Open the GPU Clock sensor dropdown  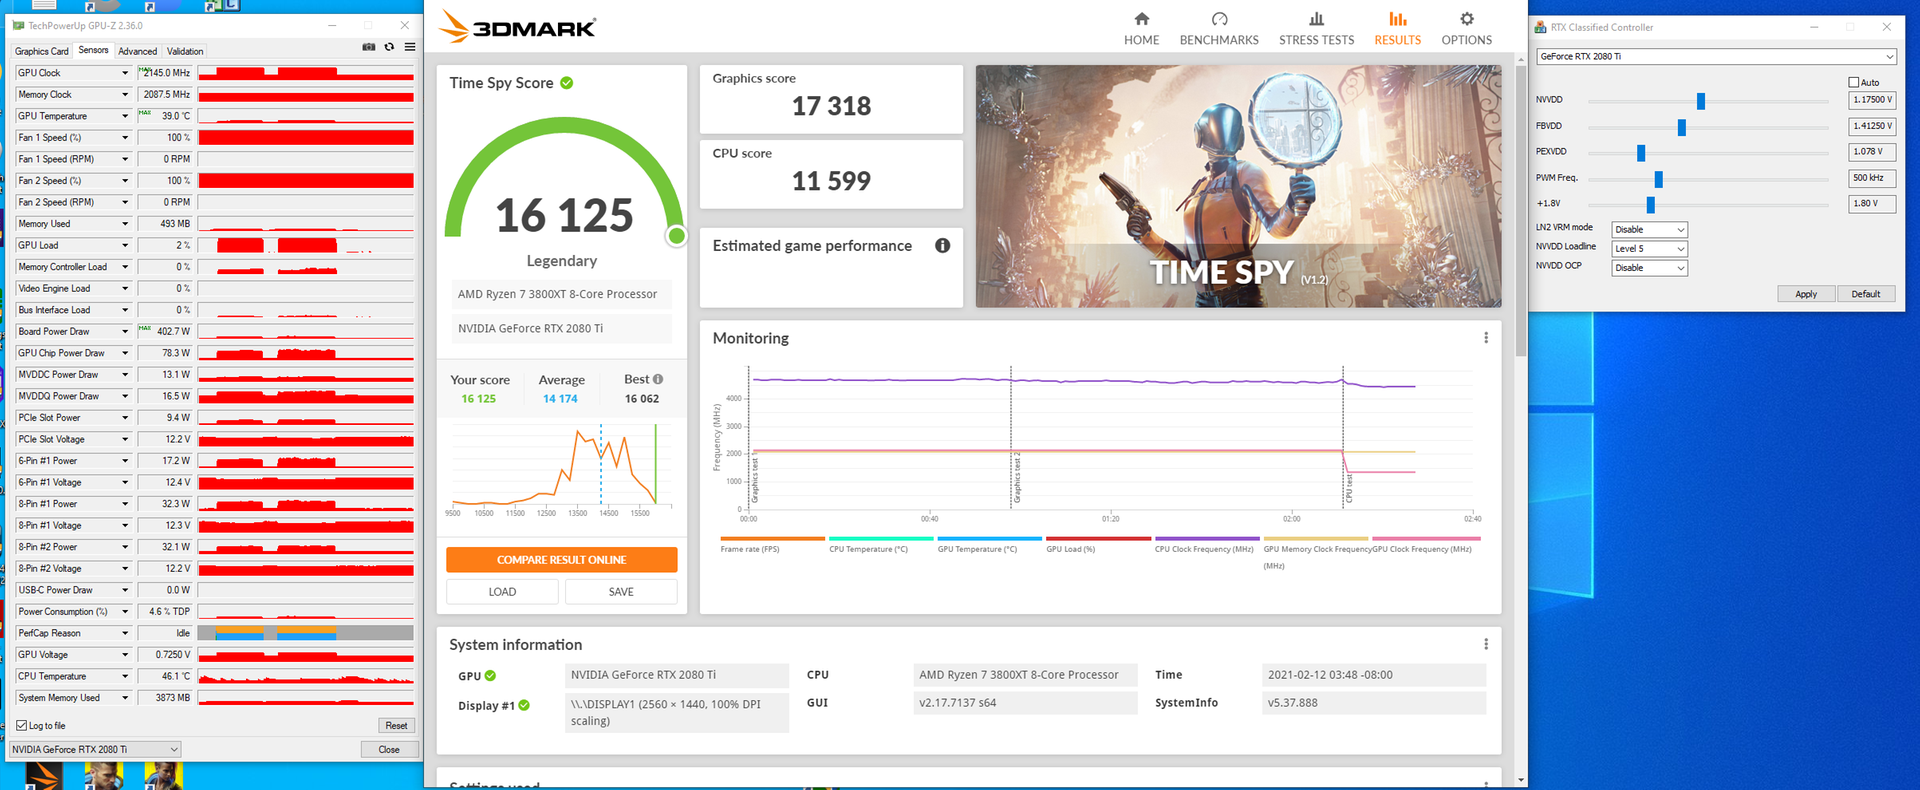tap(125, 73)
